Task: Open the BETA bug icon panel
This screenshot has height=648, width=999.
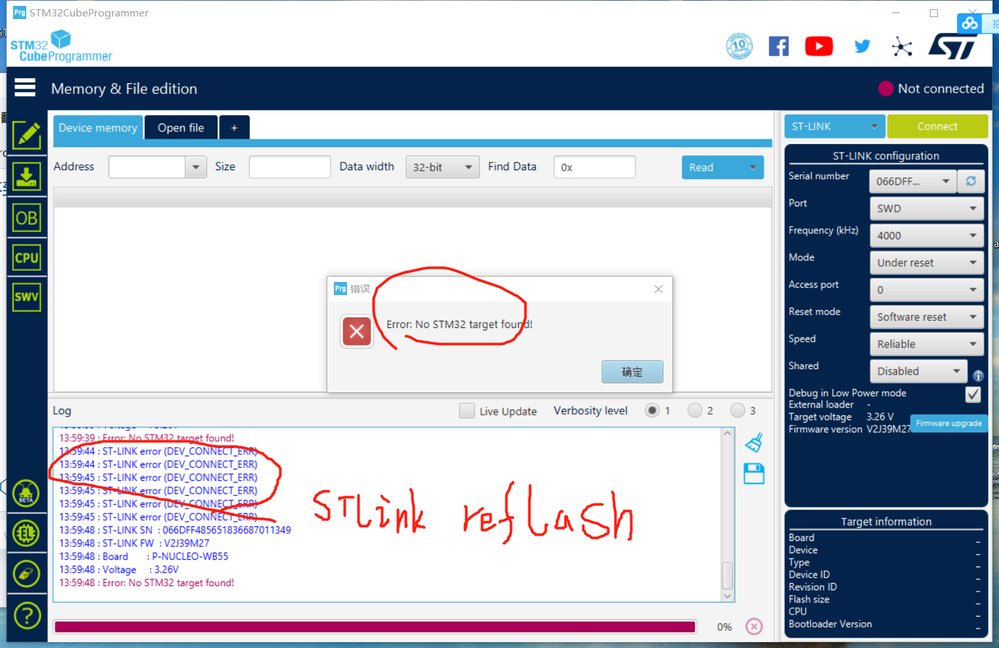Action: [x=26, y=494]
